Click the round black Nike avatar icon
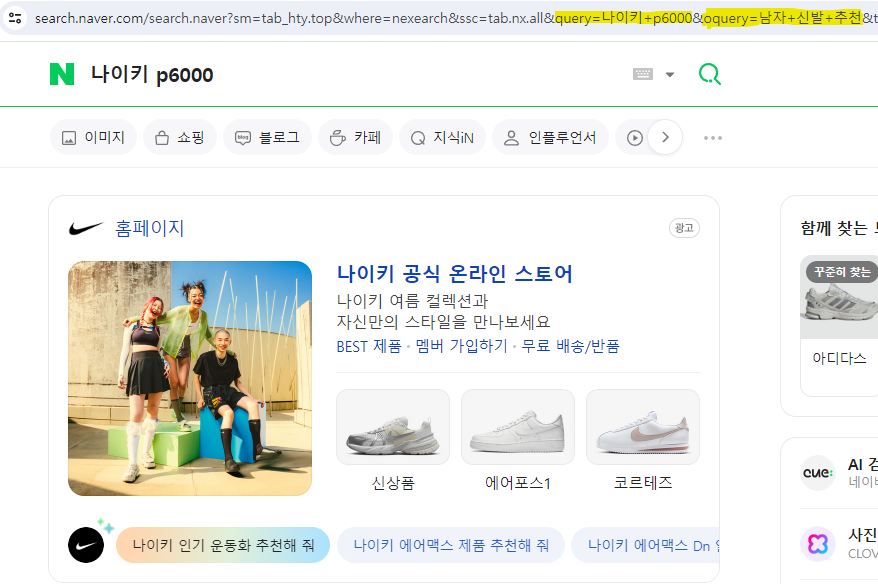This screenshot has height=584, width=878. (86, 545)
